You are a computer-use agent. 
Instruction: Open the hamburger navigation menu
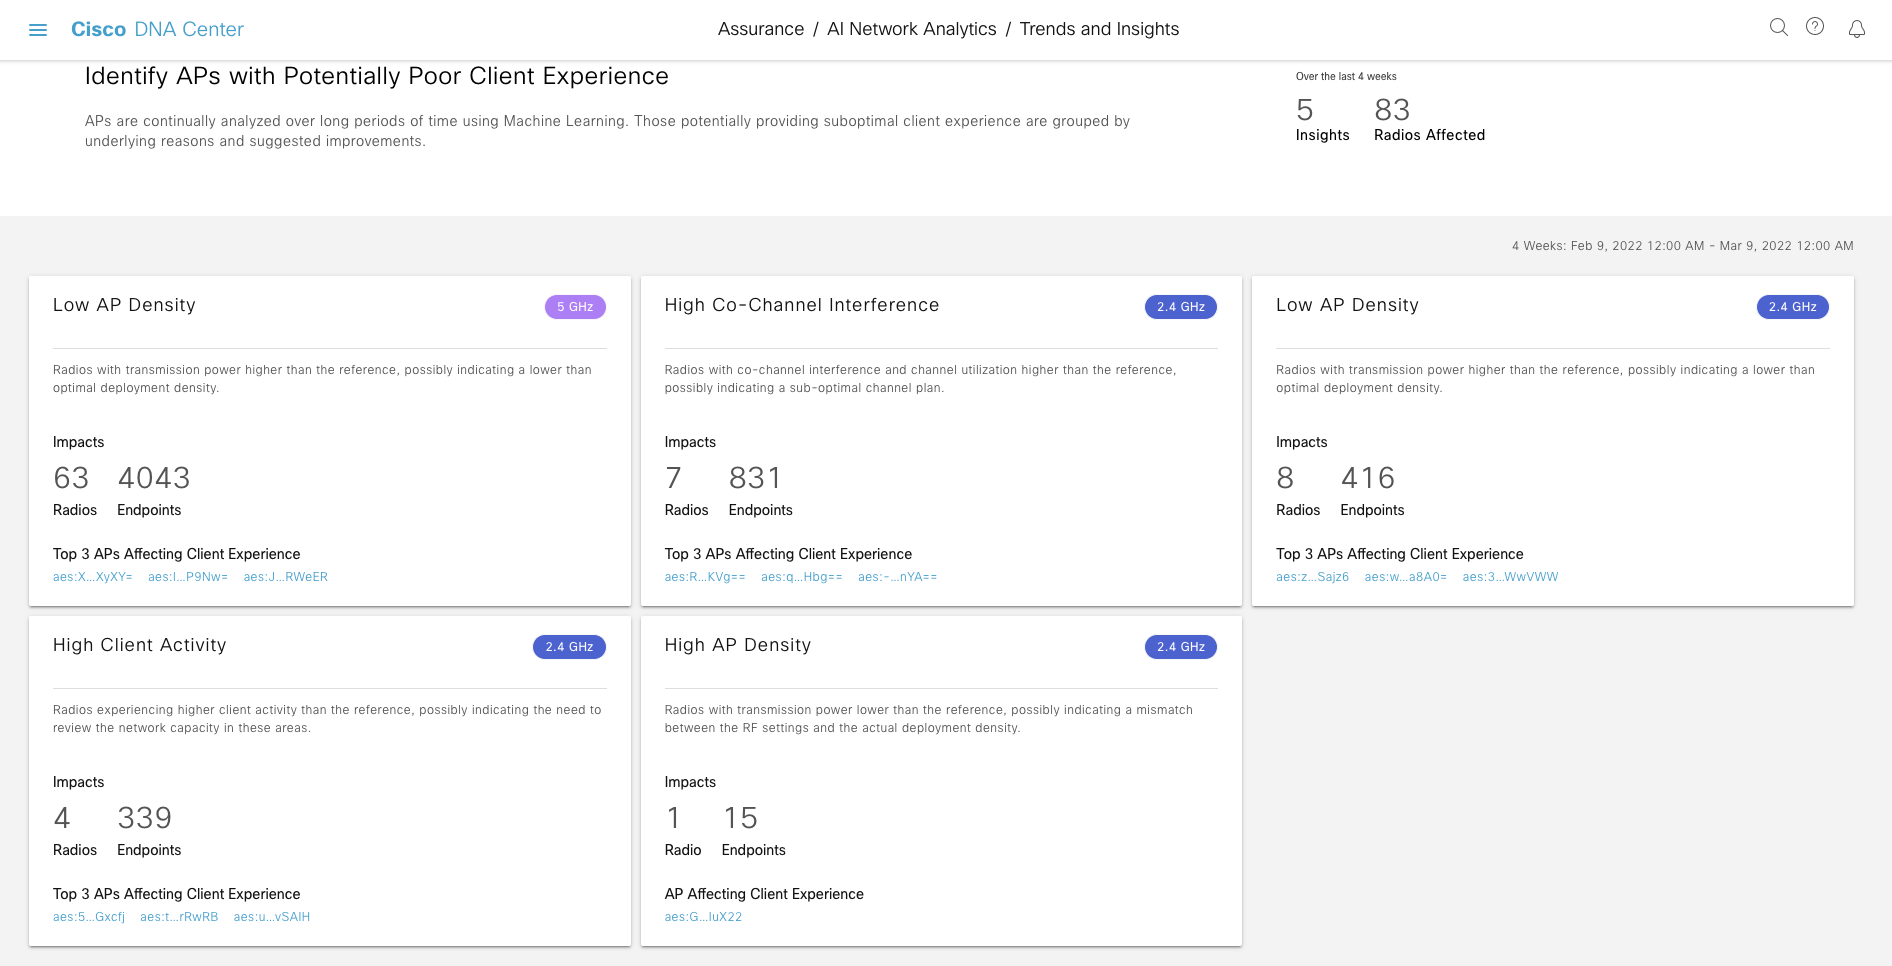(38, 29)
